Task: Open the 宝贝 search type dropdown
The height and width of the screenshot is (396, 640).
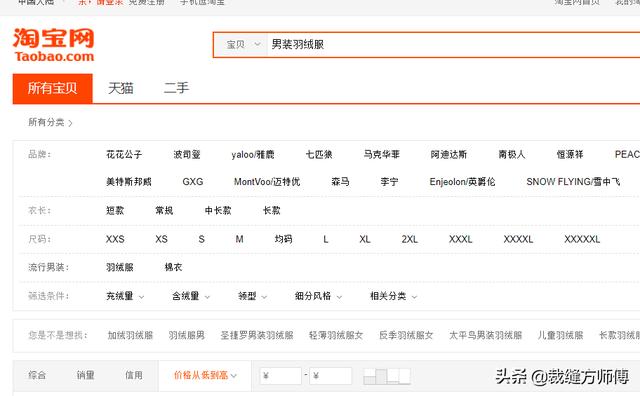Action: click(243, 44)
